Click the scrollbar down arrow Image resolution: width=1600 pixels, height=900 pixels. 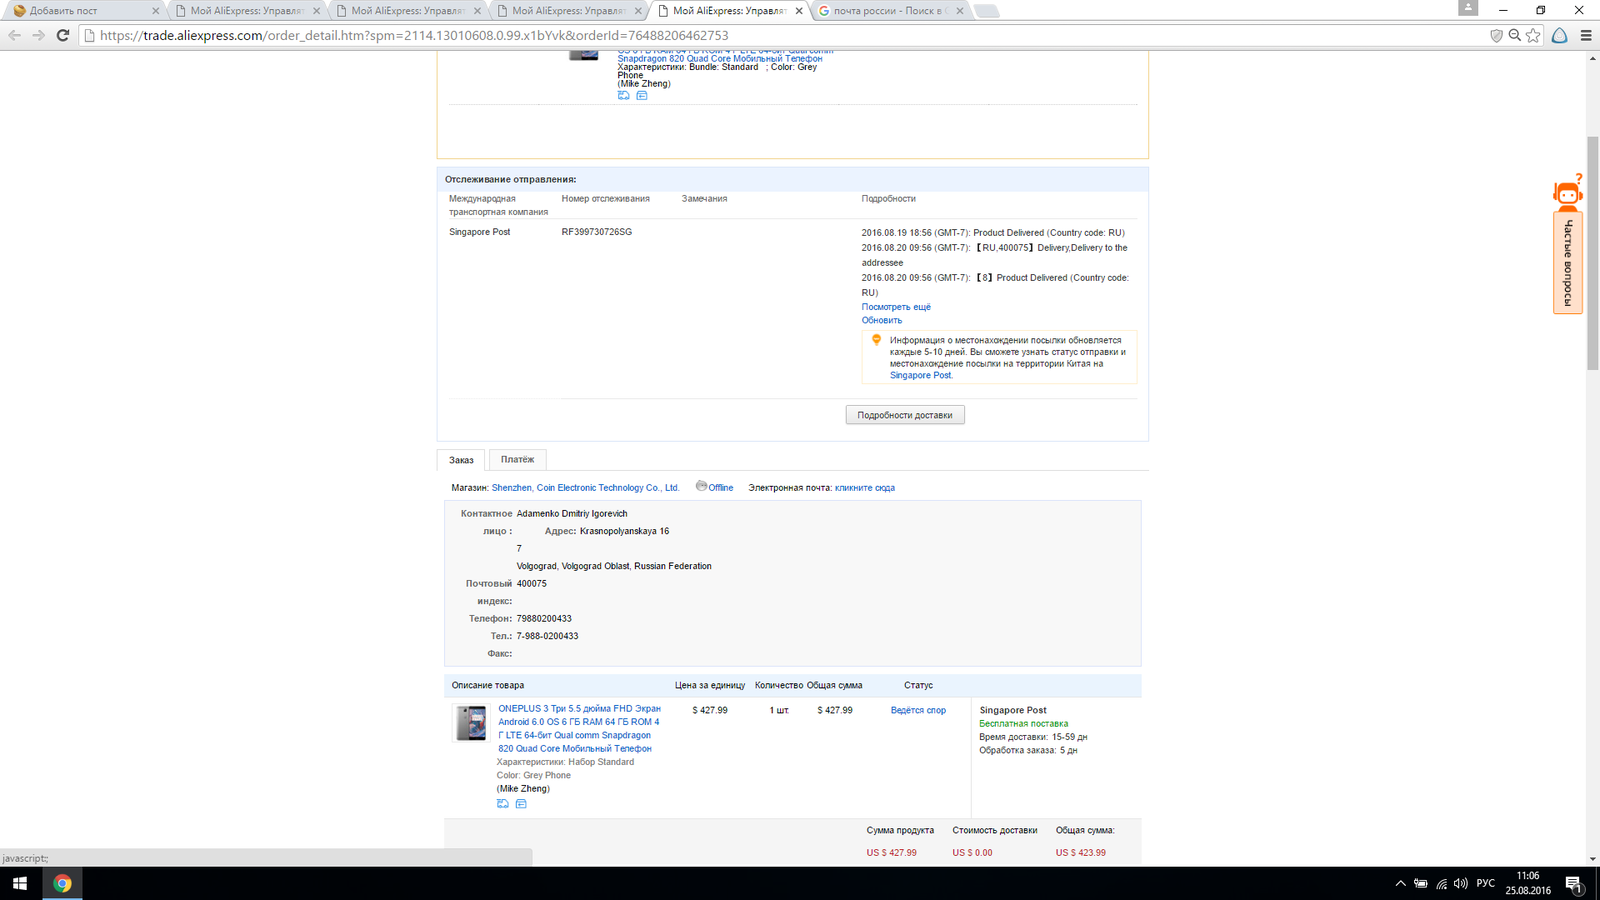[x=1593, y=859]
